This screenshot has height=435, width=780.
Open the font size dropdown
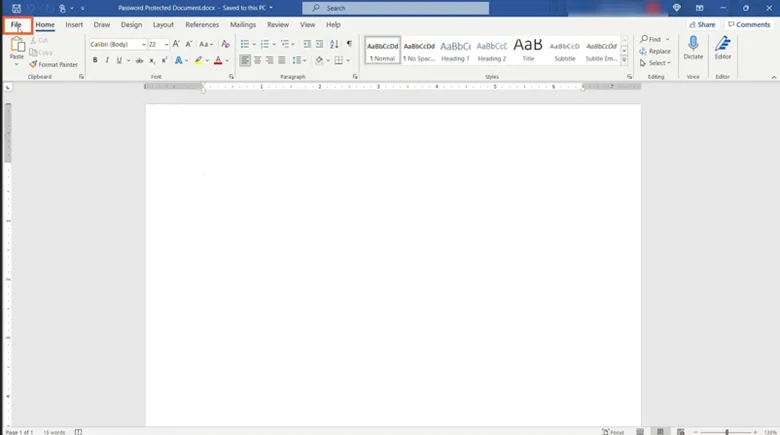click(166, 44)
